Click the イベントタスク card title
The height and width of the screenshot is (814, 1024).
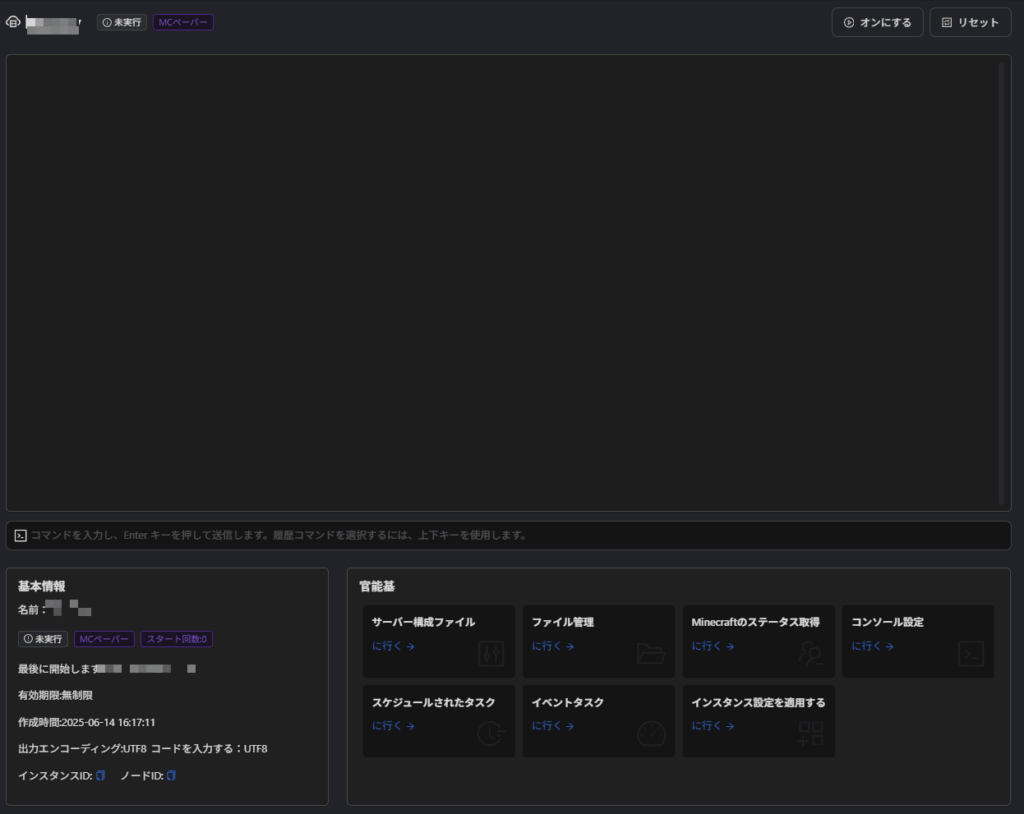click(568, 702)
